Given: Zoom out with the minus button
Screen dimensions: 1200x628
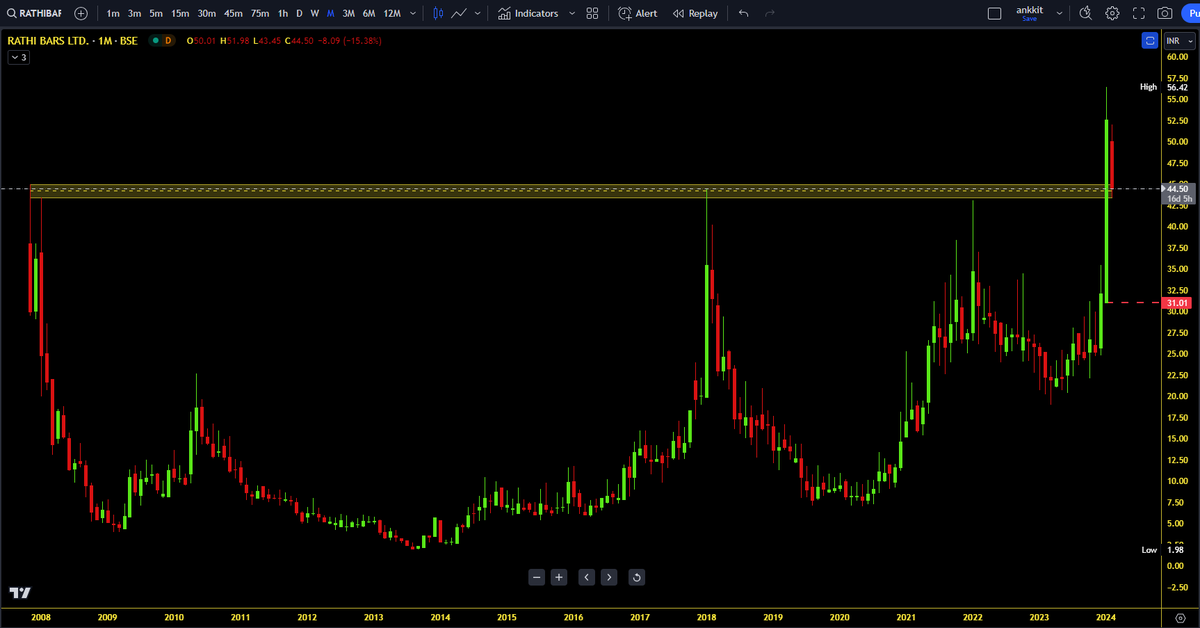Looking at the screenshot, I should [x=537, y=577].
